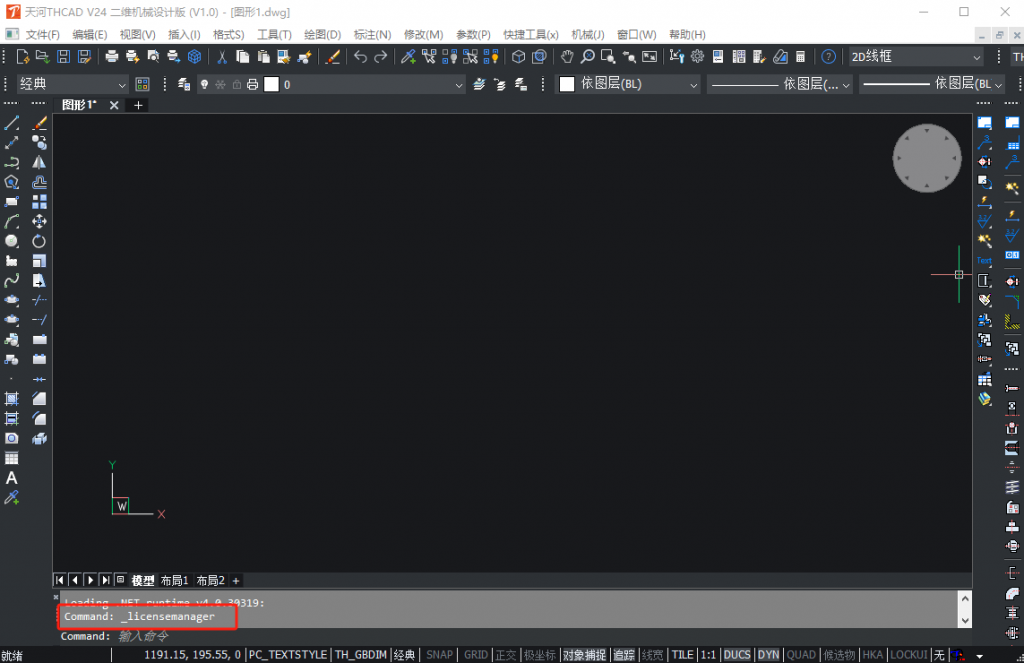Select the Text tool 'A' icon

[x=12, y=478]
